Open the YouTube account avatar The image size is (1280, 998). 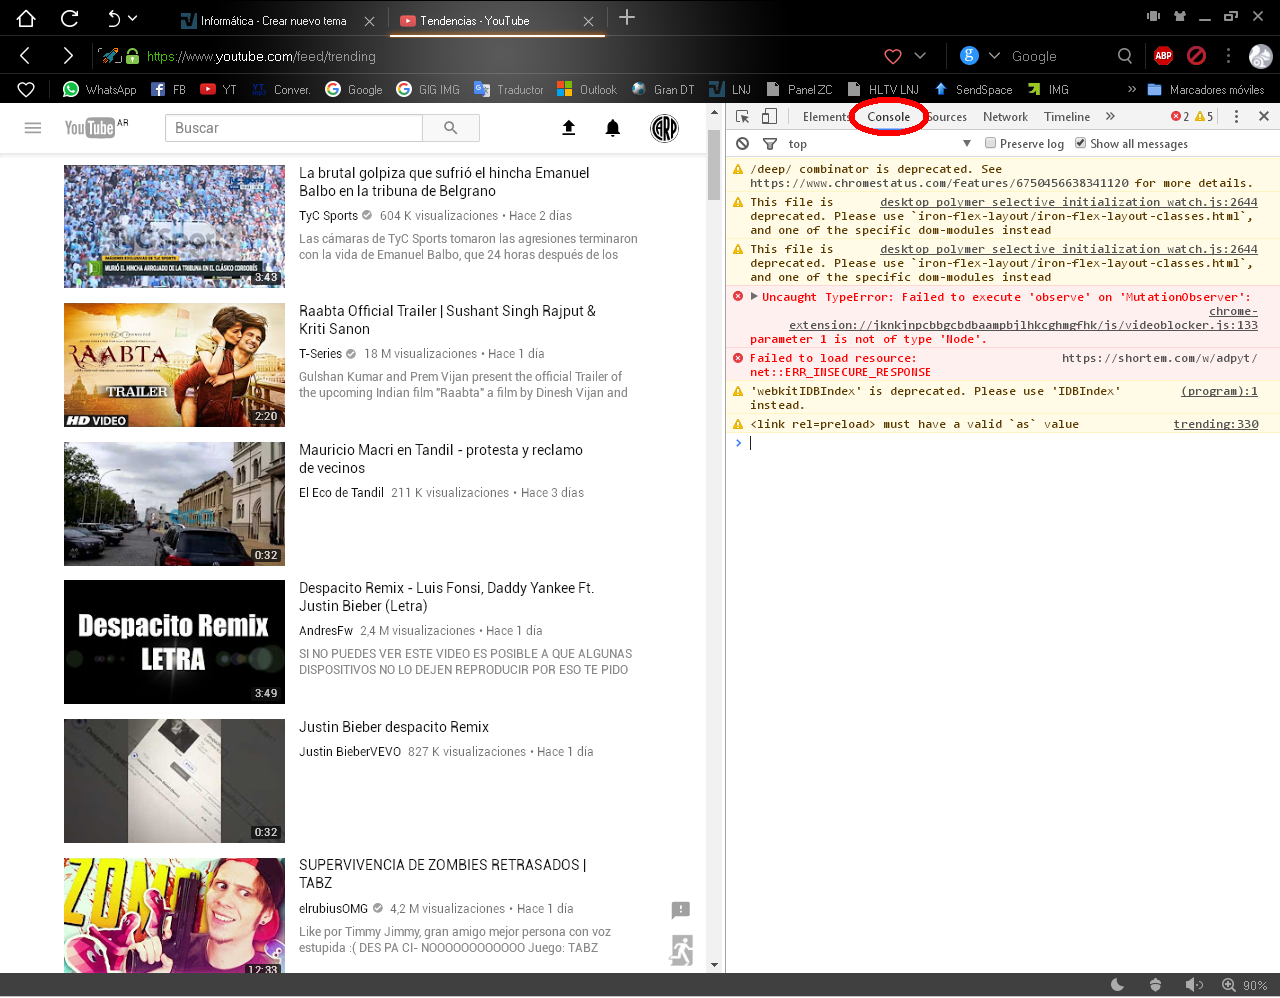point(665,128)
